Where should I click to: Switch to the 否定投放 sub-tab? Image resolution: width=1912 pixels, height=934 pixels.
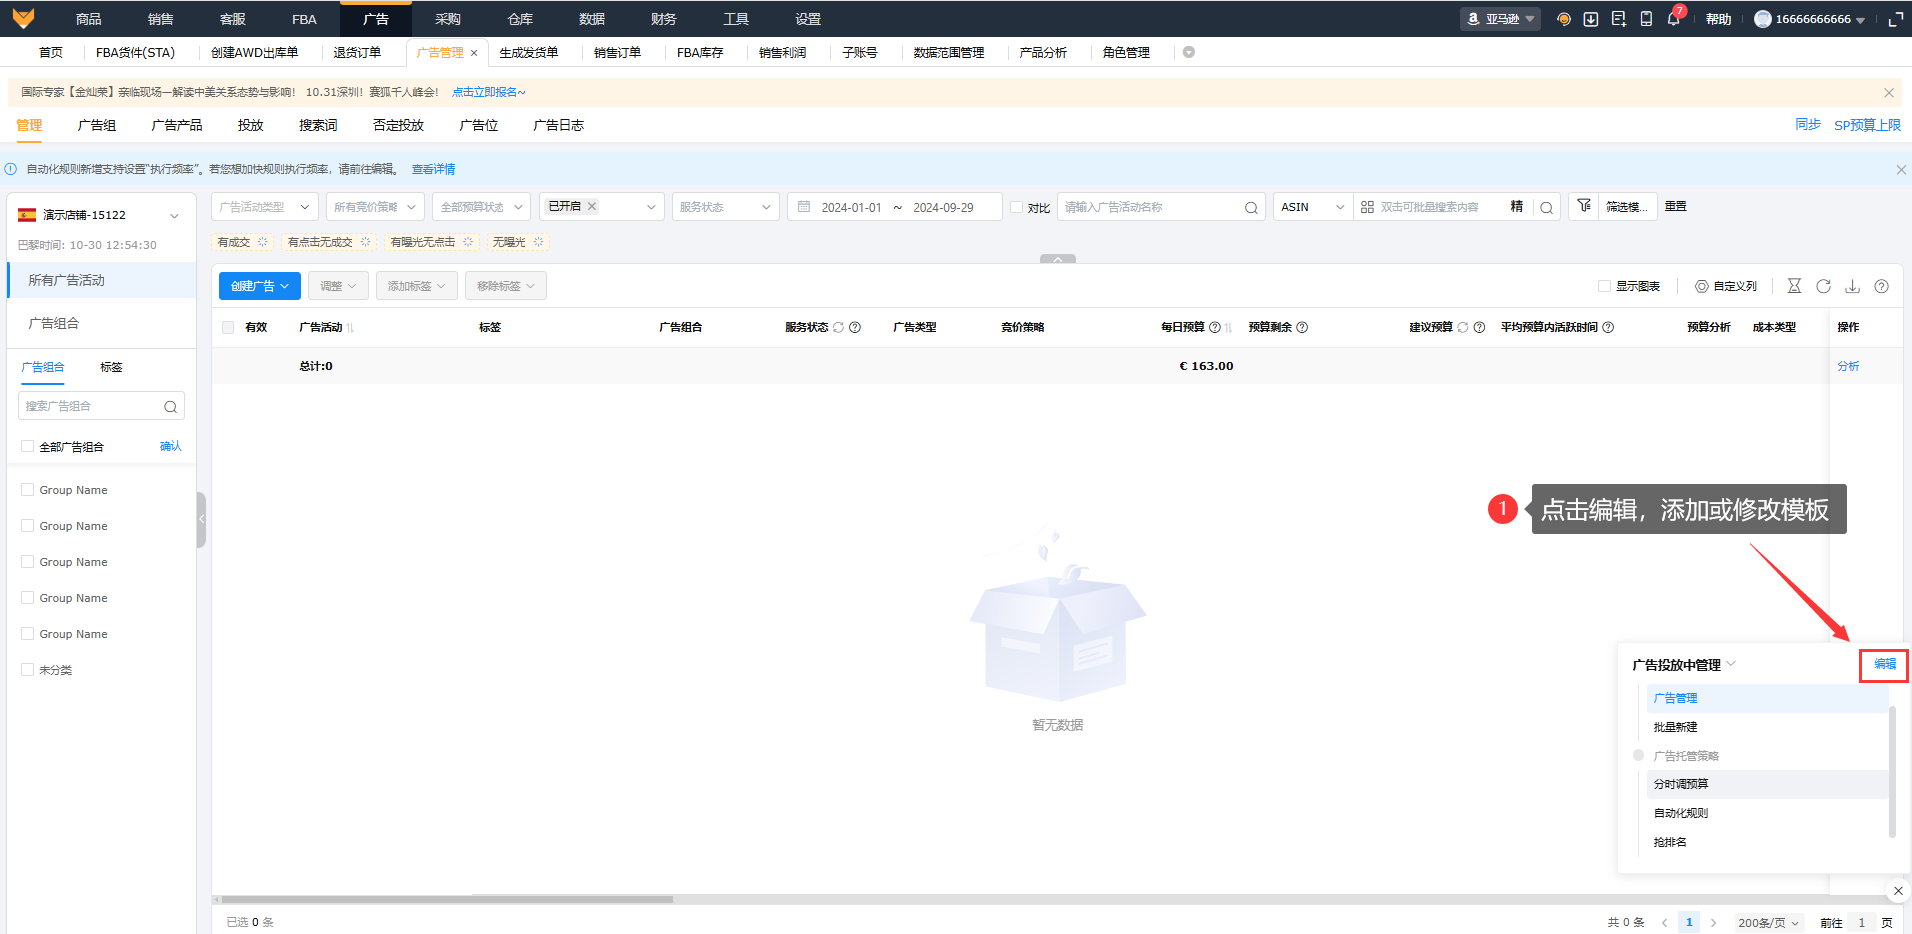(x=398, y=125)
